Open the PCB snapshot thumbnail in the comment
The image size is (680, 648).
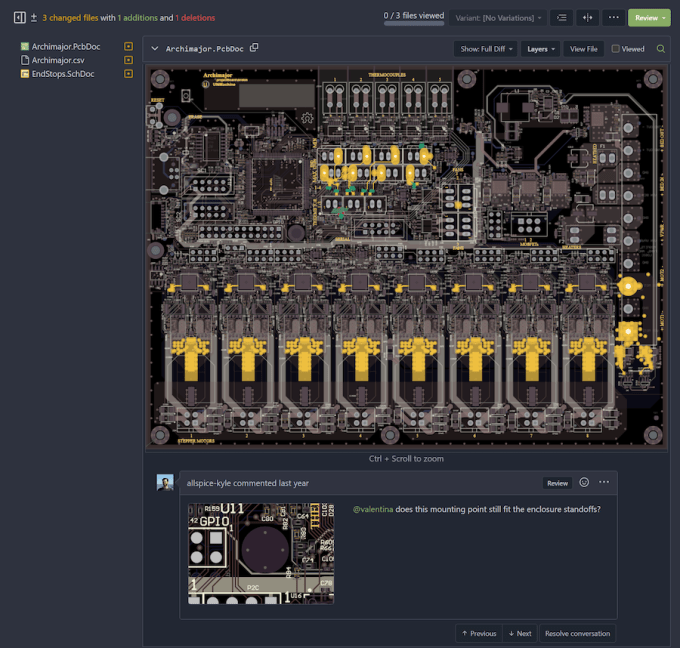pos(261,553)
